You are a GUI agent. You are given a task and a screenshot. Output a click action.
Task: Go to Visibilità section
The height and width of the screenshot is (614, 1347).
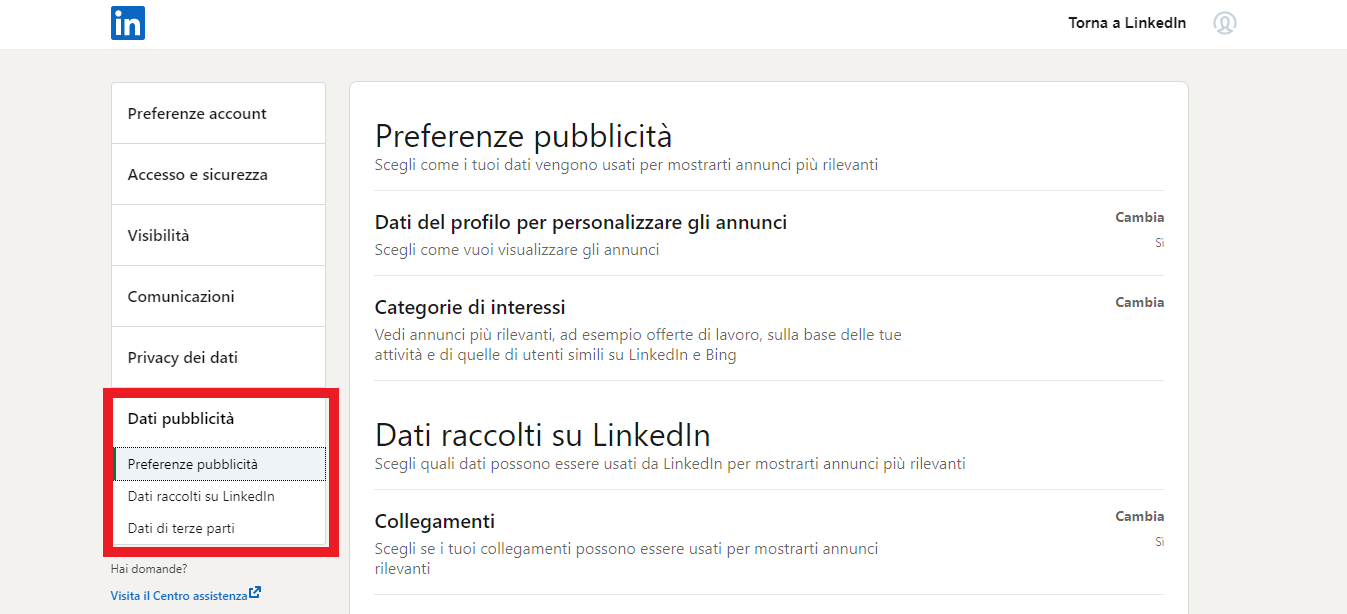(160, 234)
